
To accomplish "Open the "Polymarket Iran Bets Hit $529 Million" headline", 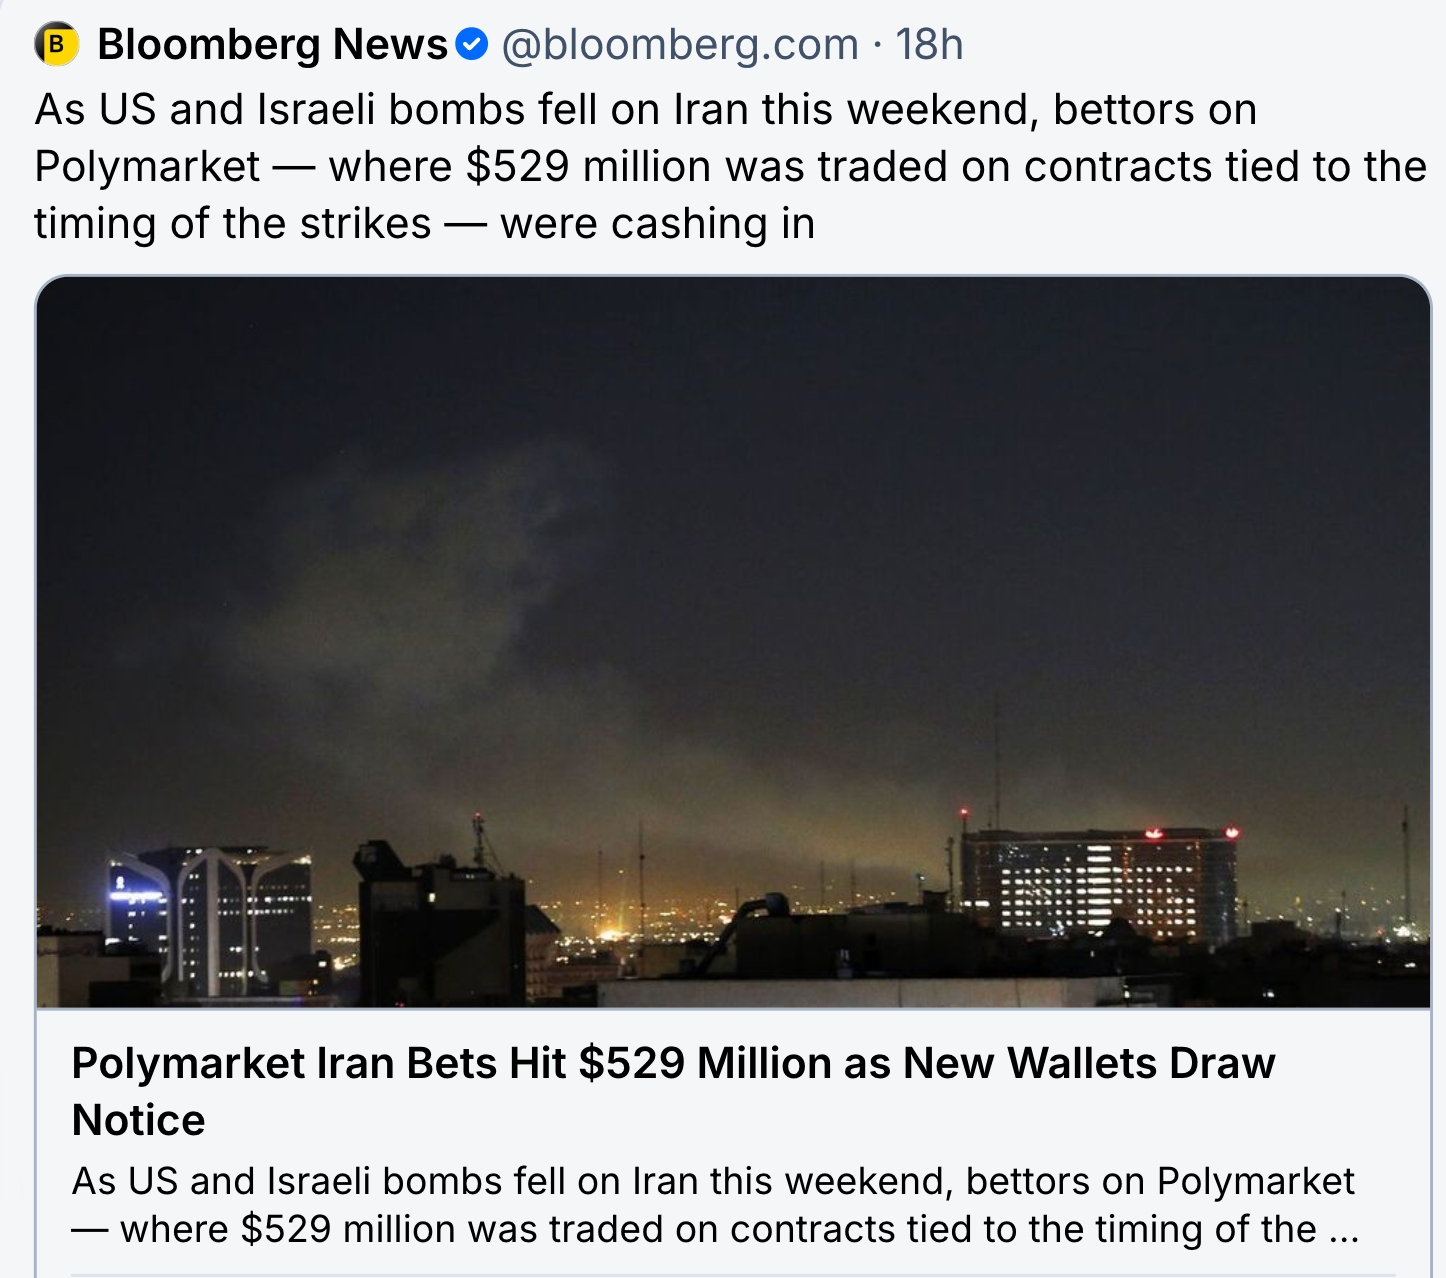I will (672, 1063).
